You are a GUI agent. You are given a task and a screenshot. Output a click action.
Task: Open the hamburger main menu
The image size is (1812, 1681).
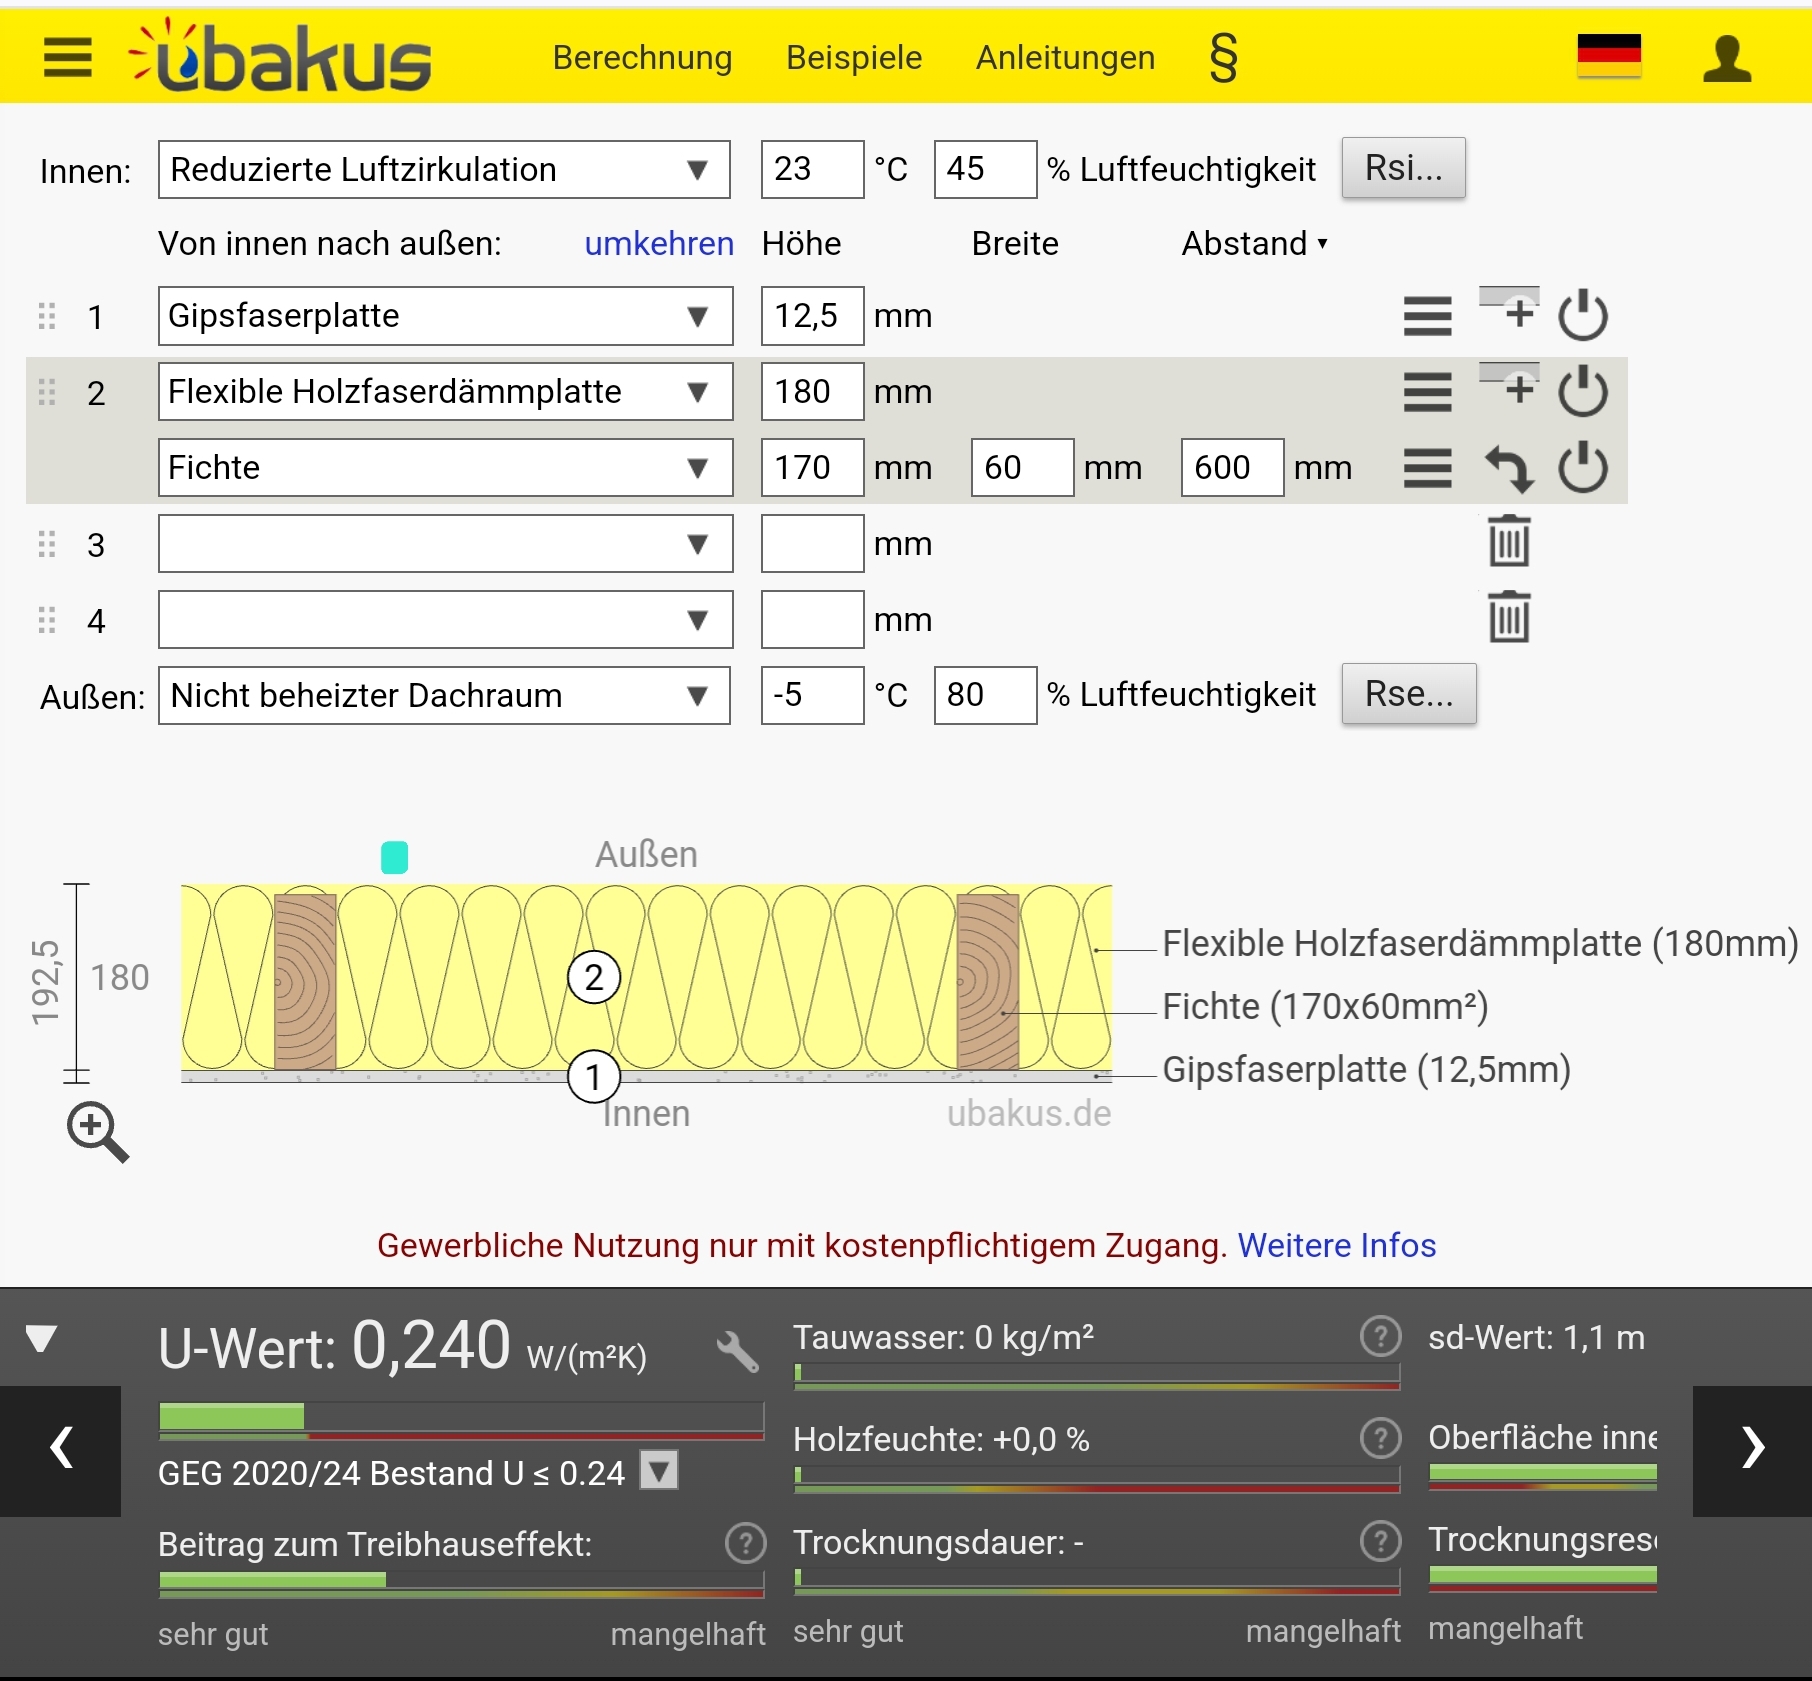(x=67, y=58)
